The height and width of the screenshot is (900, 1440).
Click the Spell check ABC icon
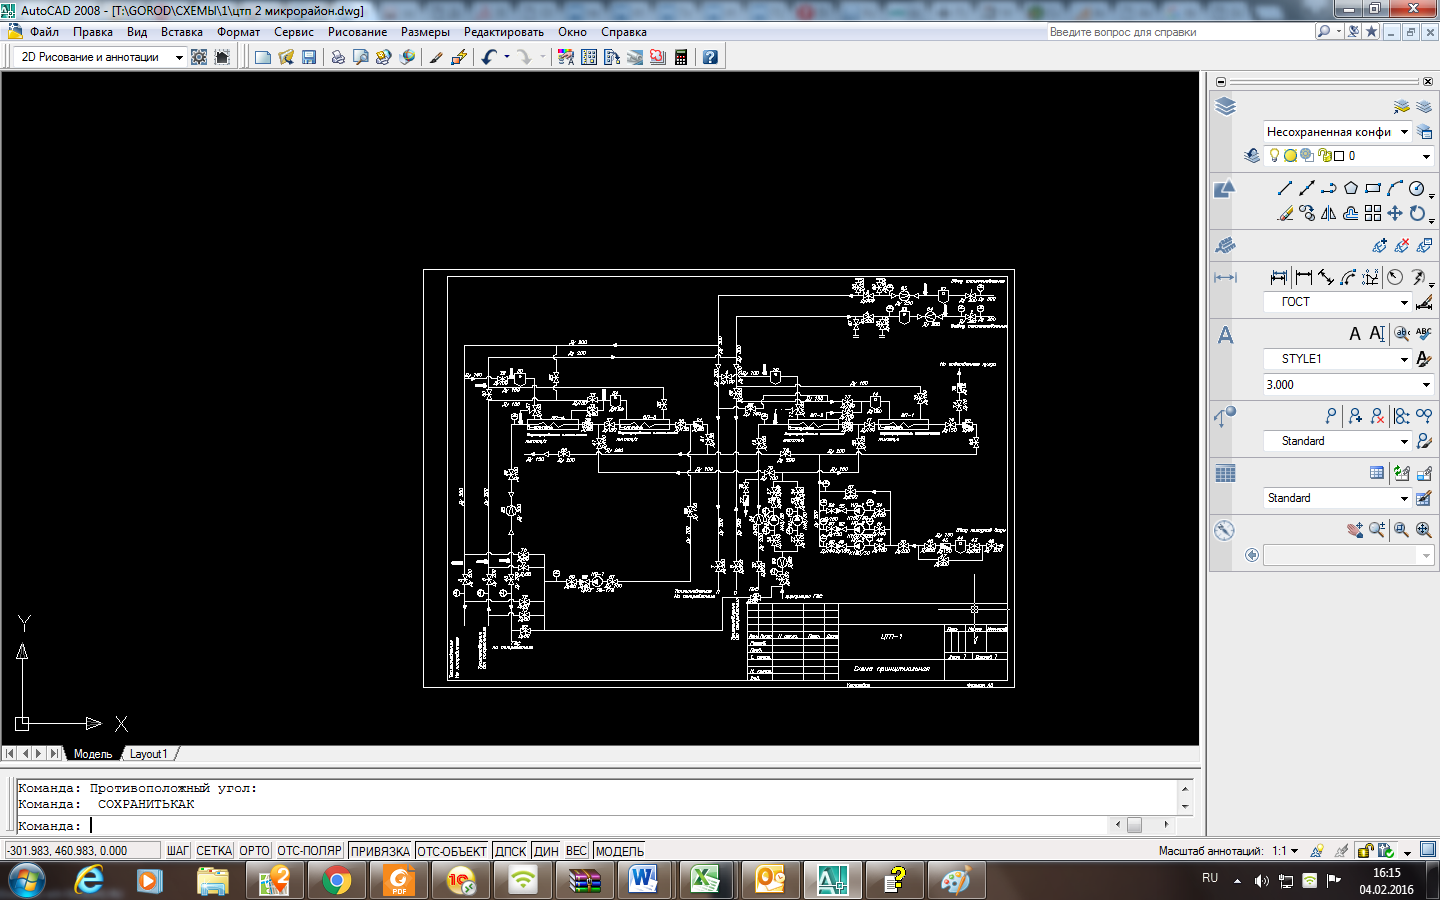click(1424, 334)
